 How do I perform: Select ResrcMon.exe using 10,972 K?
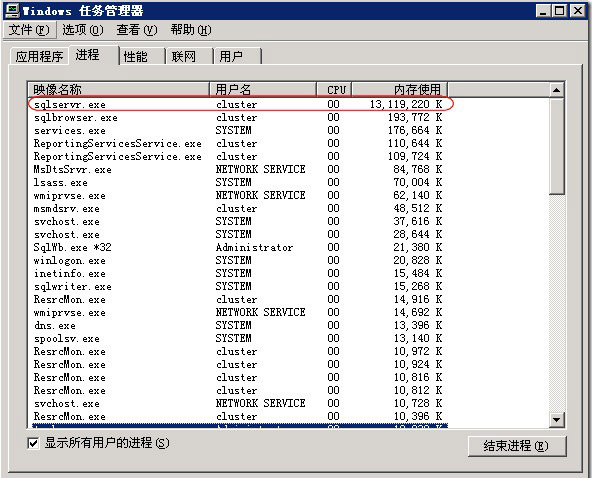tap(238, 351)
